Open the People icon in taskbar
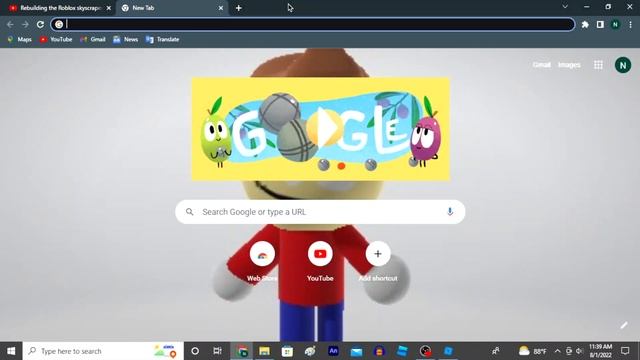The width and height of the screenshot is (640, 360). [x=496, y=351]
